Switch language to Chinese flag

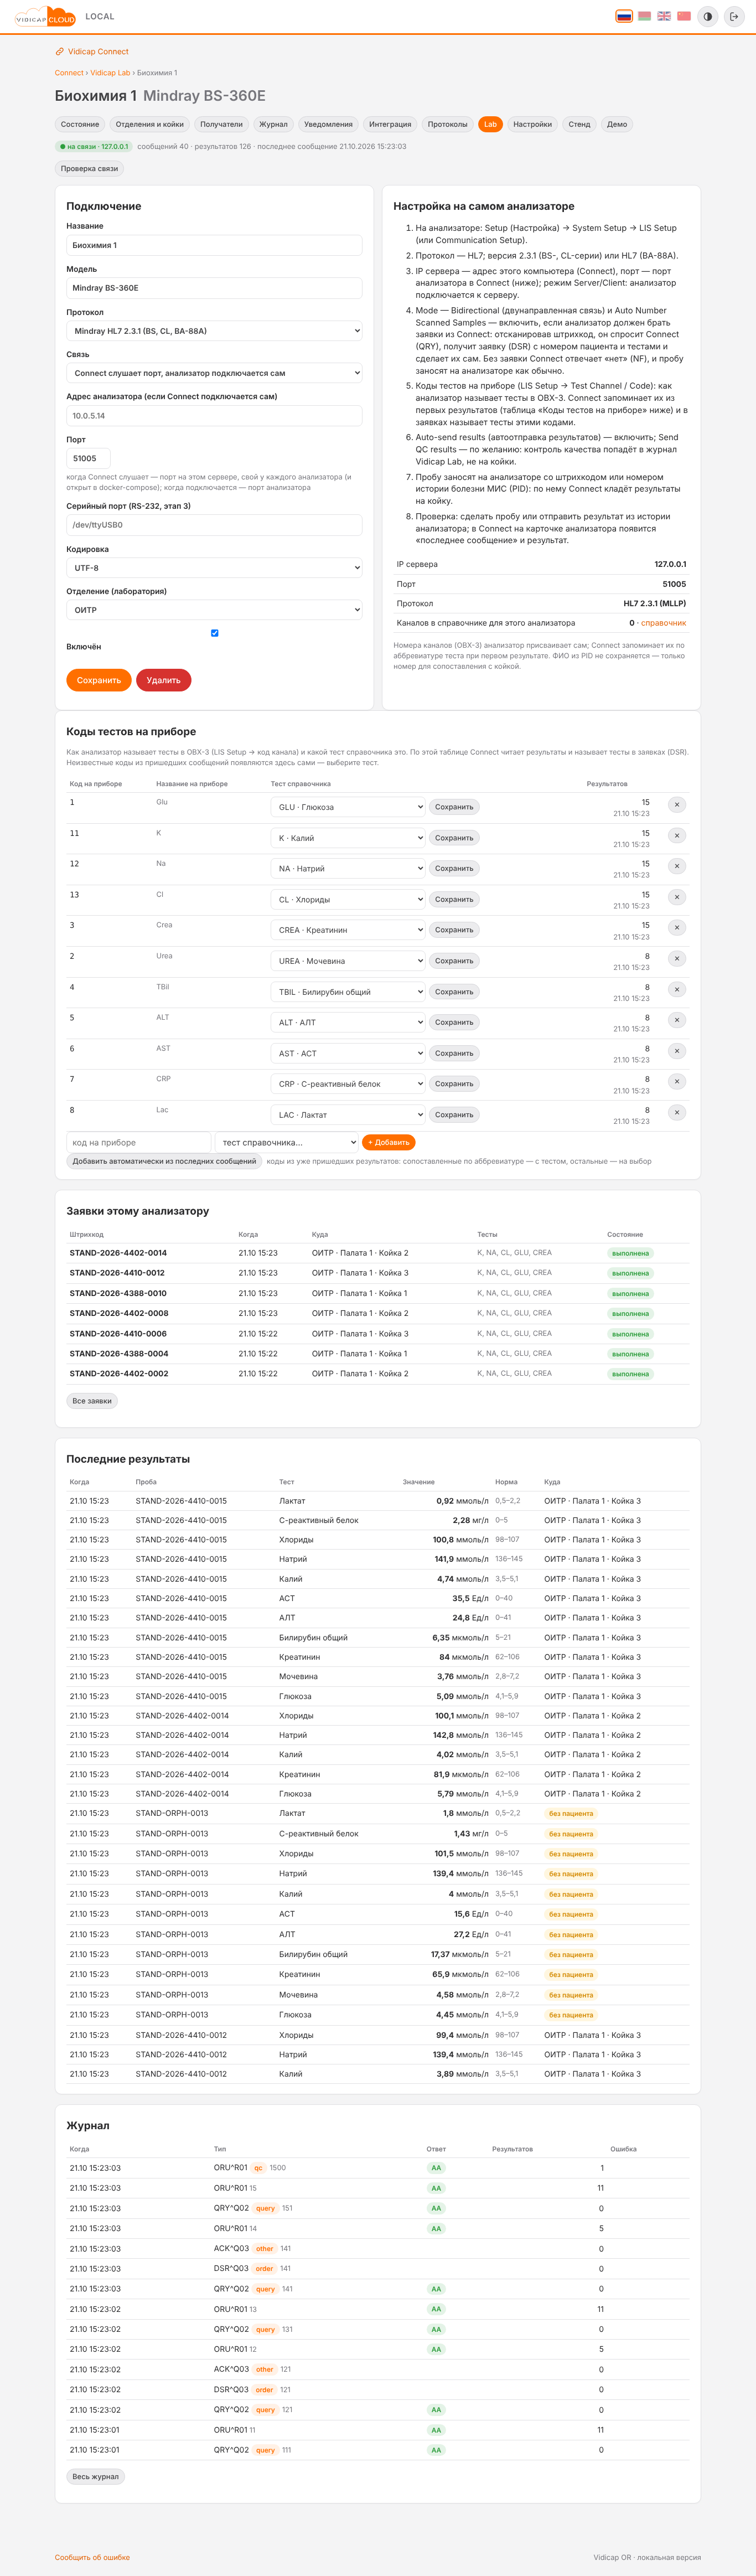pos(684,16)
